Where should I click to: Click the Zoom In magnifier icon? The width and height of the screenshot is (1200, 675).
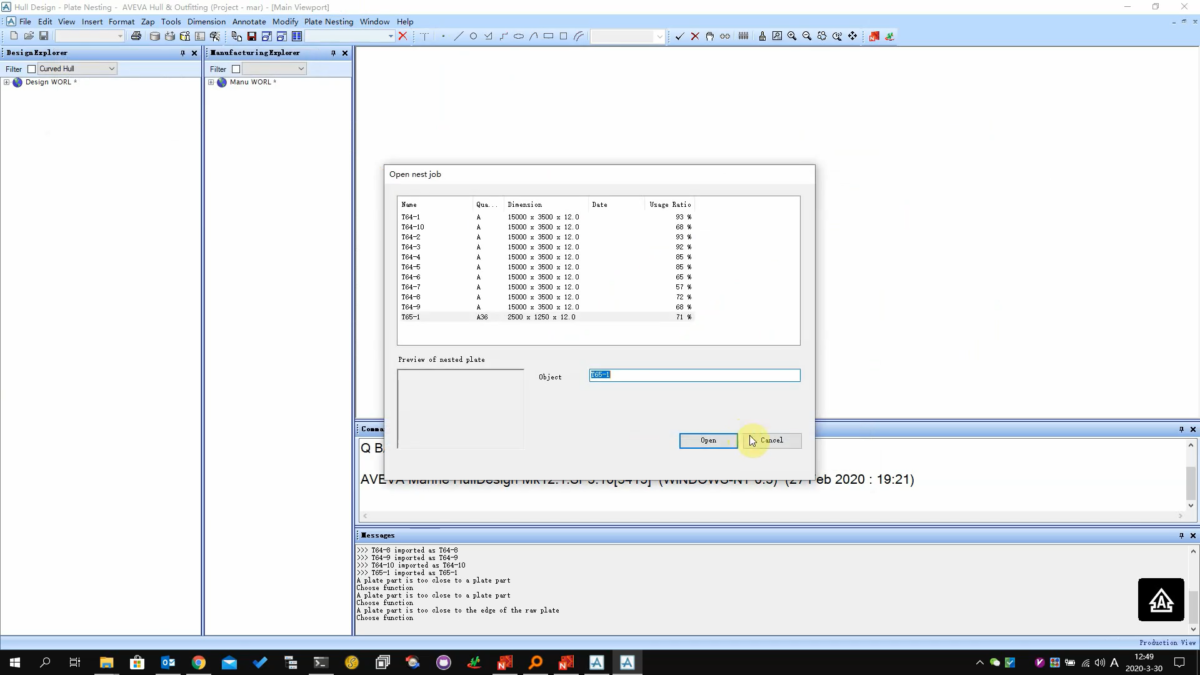click(792, 36)
